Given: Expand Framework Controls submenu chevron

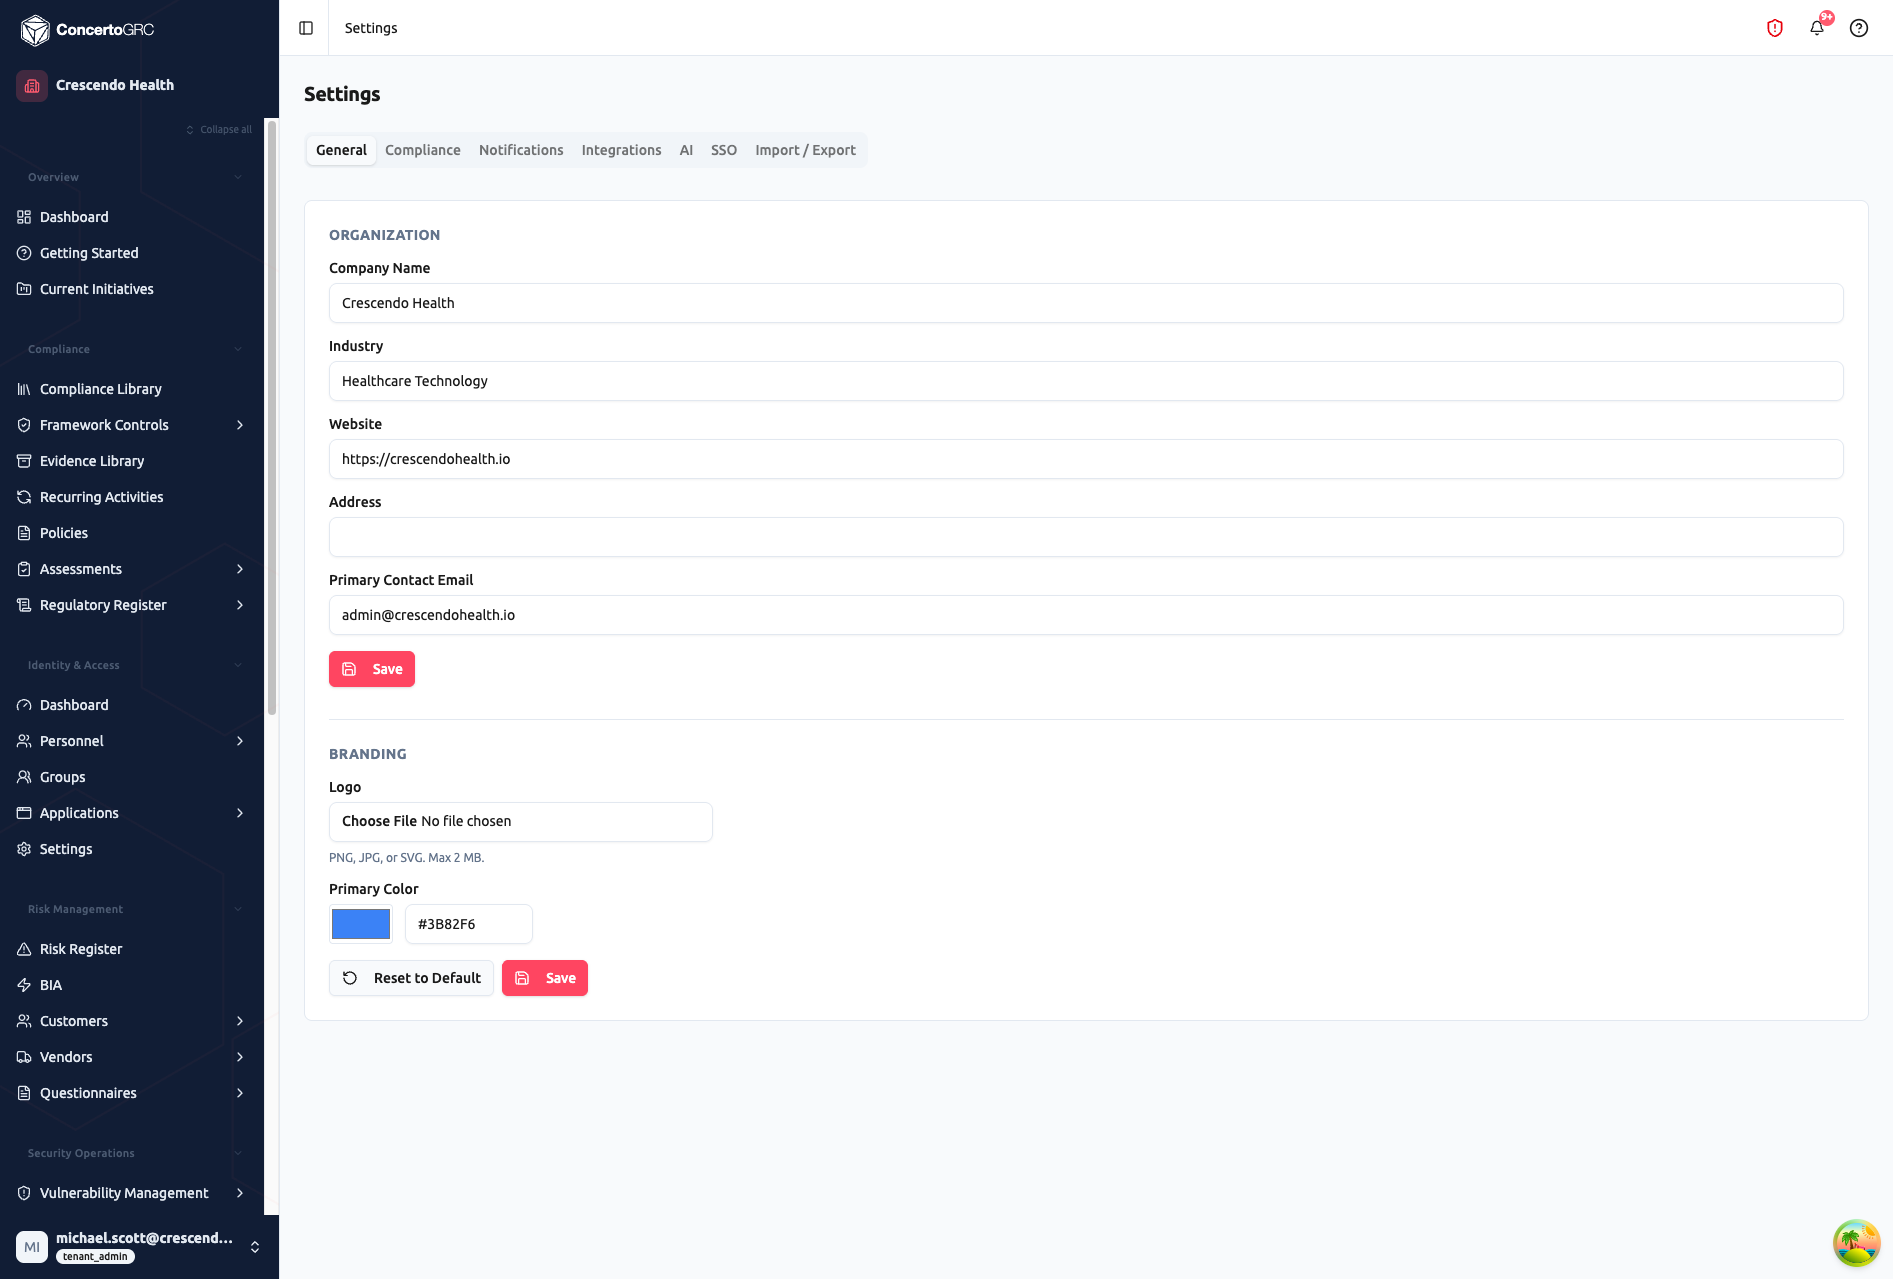Looking at the screenshot, I should (x=240, y=425).
